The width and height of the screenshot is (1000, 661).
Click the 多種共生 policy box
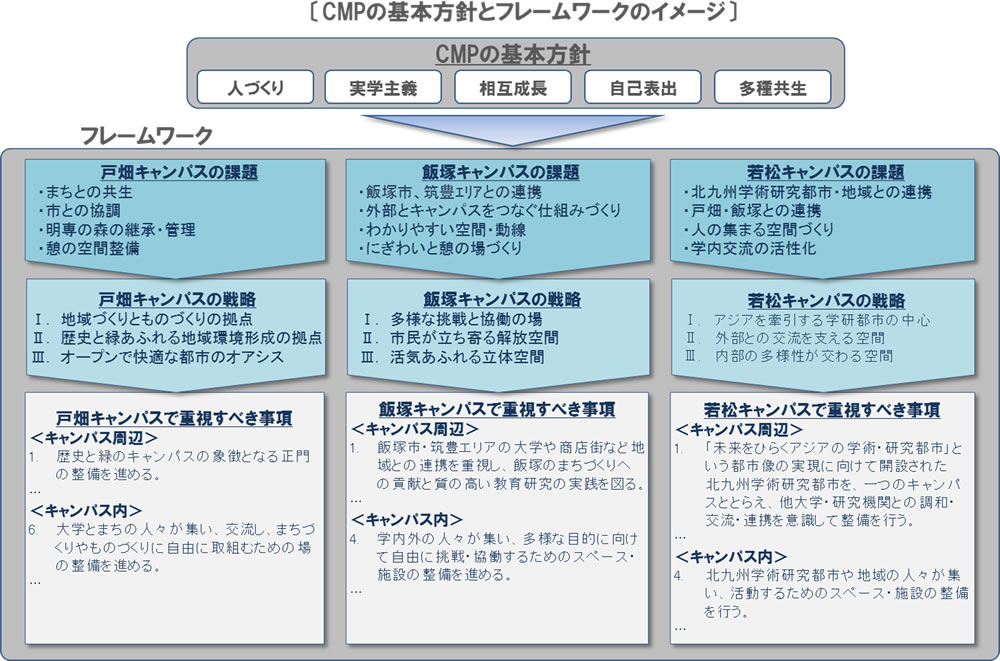tap(772, 88)
